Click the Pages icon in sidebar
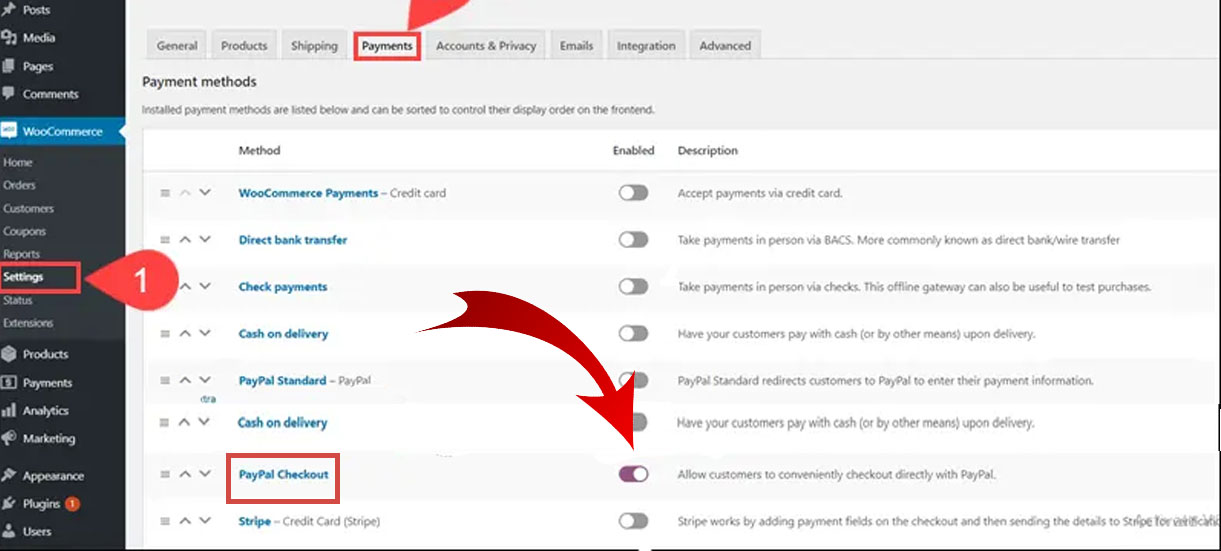This screenshot has width=1221, height=551. coord(9,66)
